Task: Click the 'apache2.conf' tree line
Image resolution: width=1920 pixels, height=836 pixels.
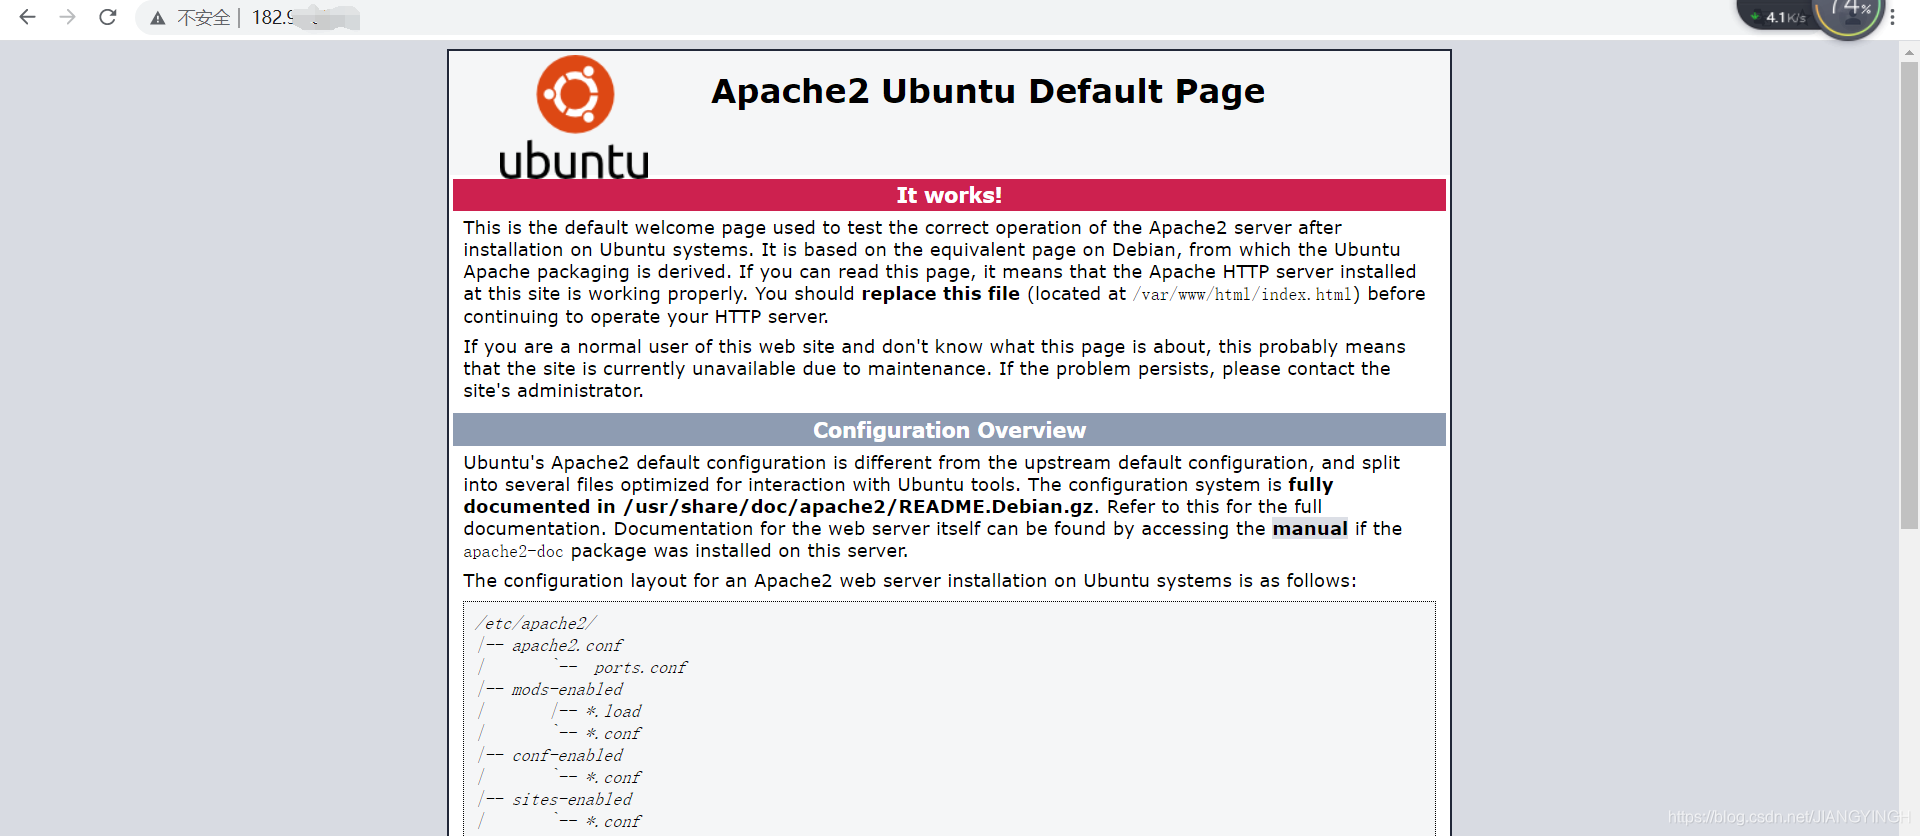Action: 567,646
